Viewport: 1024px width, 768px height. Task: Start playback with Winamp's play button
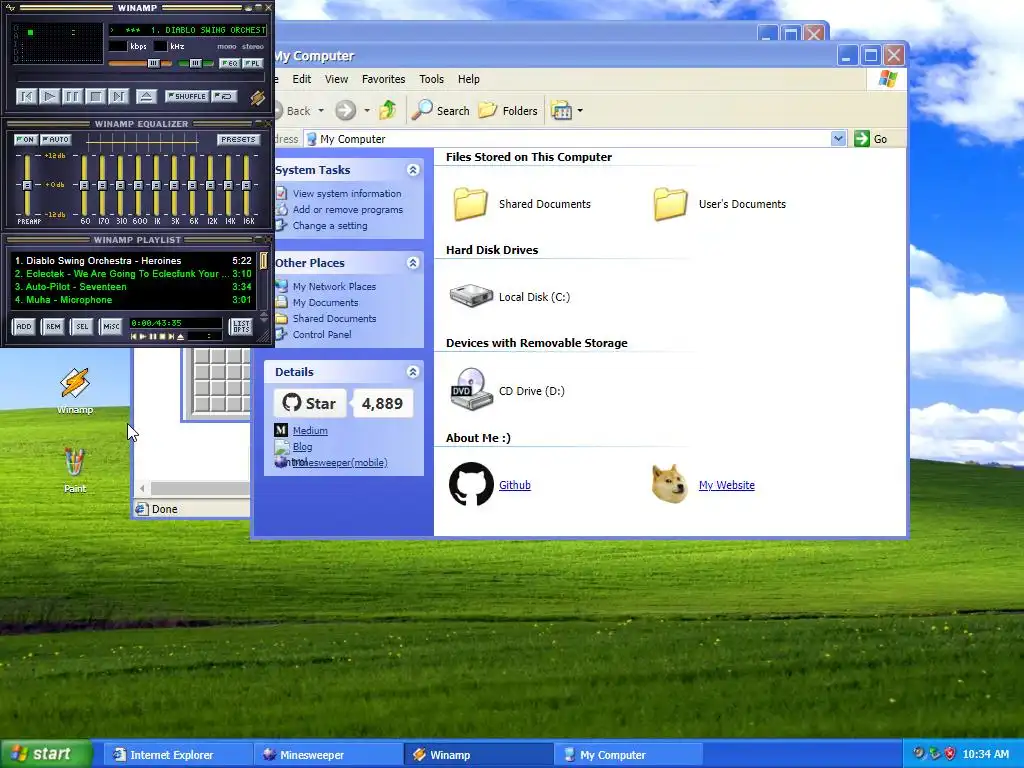[x=49, y=97]
